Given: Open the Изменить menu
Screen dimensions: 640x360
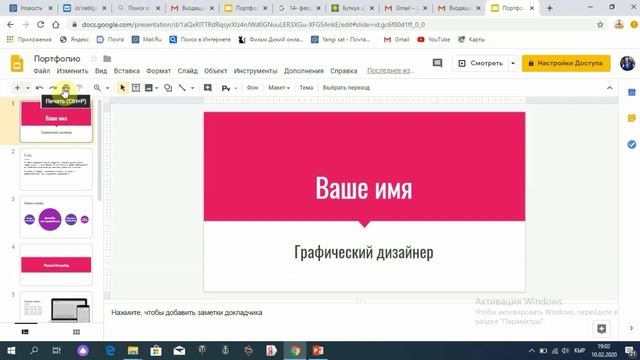Looking at the screenshot, I should coord(72,71).
